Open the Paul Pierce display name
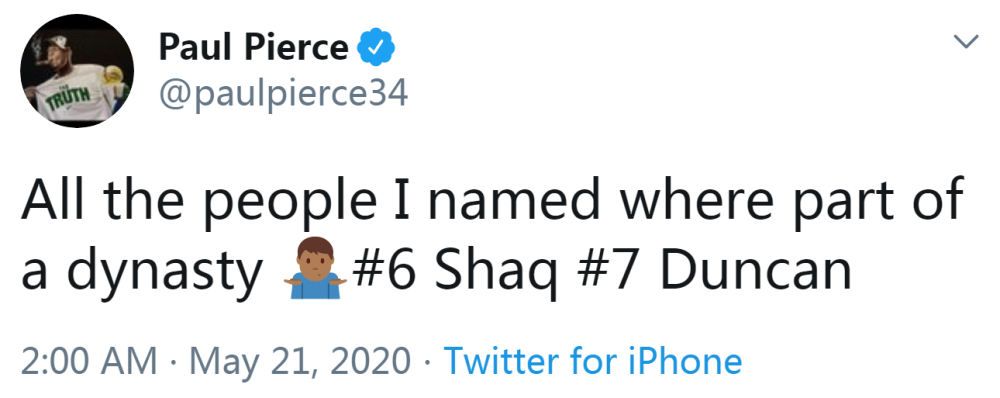This screenshot has width=1000, height=398. click(x=253, y=47)
